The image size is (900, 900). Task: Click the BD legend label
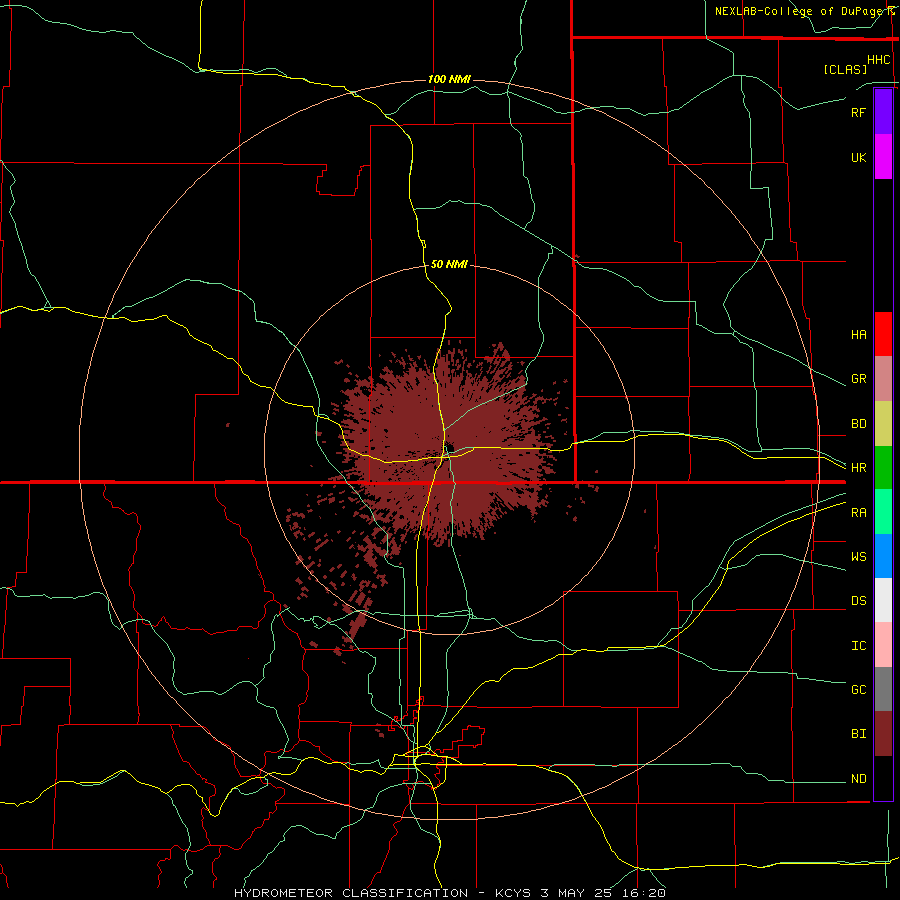(x=858, y=424)
